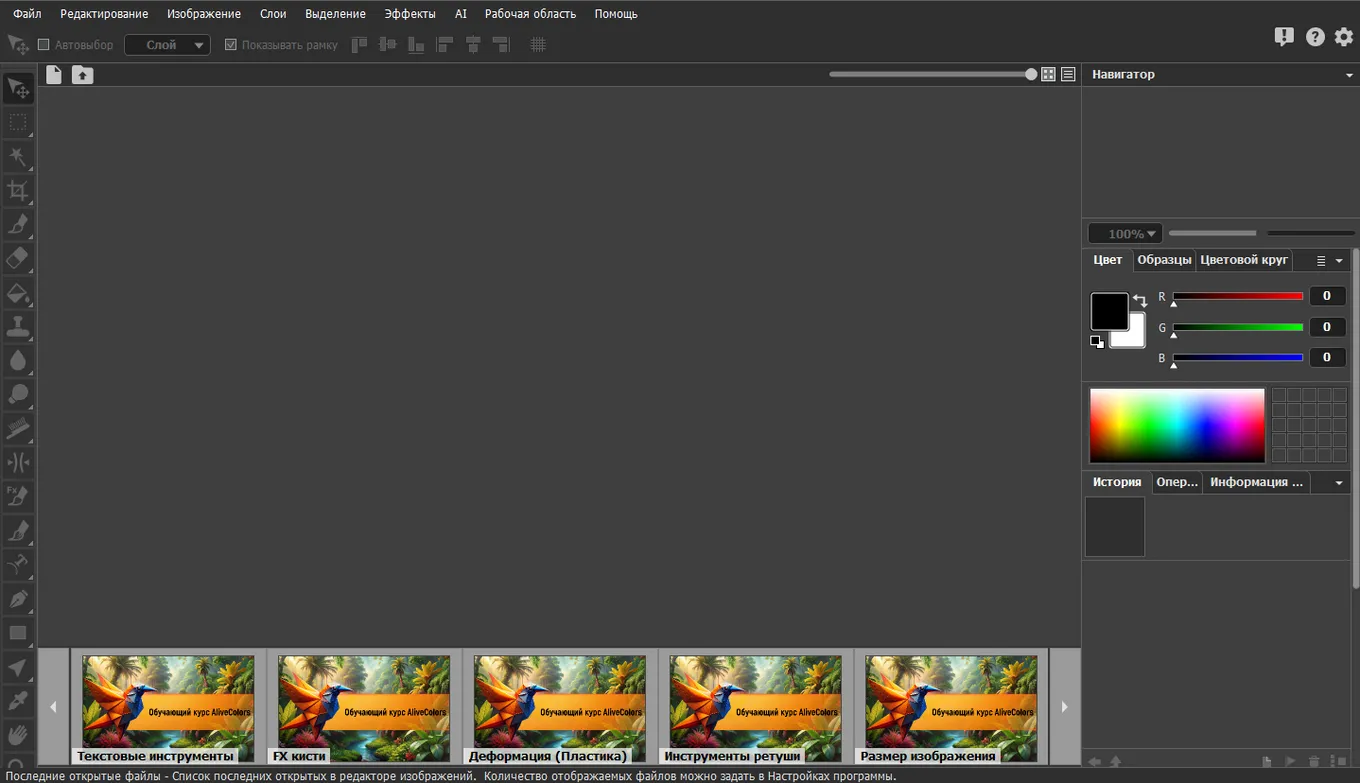The height and width of the screenshot is (783, 1360).
Task: Expand the Навигатор panel menu arrow
Action: (1349, 75)
